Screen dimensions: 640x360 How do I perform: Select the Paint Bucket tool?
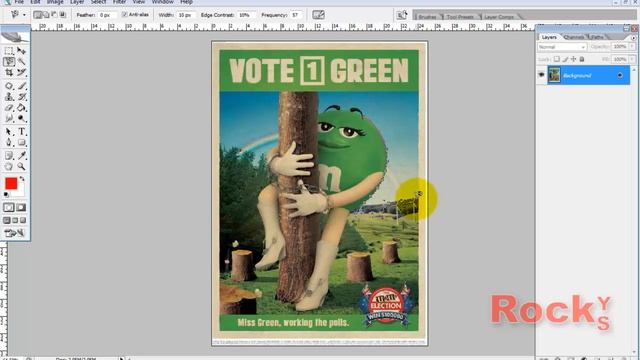tap(22, 108)
